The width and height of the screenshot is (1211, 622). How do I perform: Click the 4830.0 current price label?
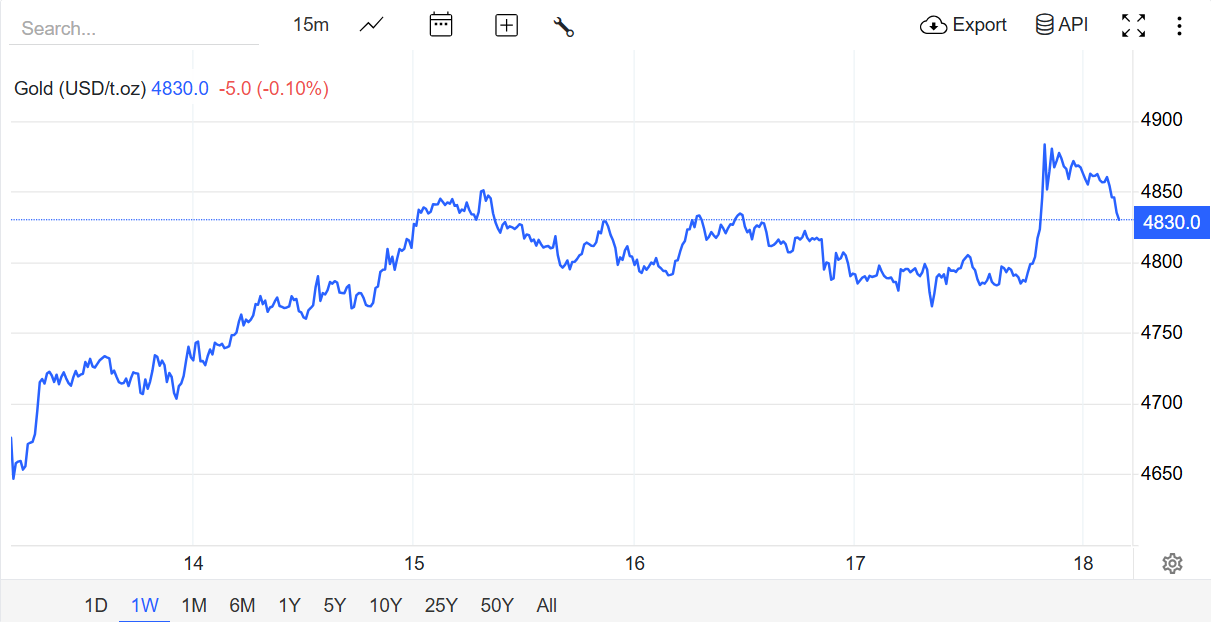pos(1172,222)
